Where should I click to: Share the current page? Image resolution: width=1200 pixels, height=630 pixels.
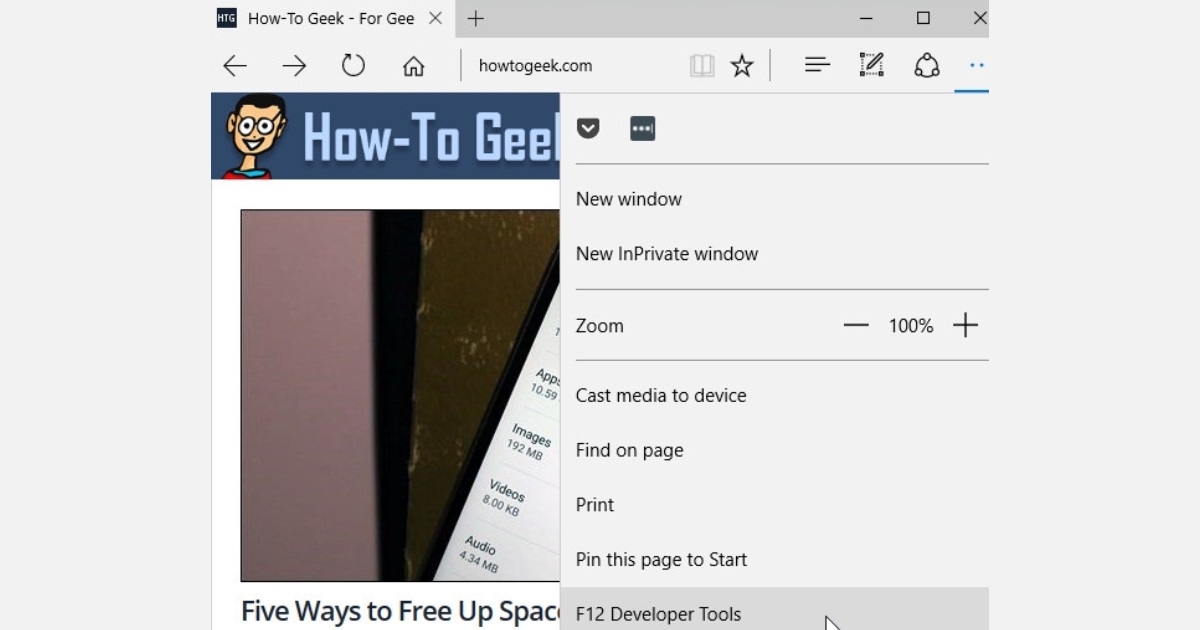[927, 65]
